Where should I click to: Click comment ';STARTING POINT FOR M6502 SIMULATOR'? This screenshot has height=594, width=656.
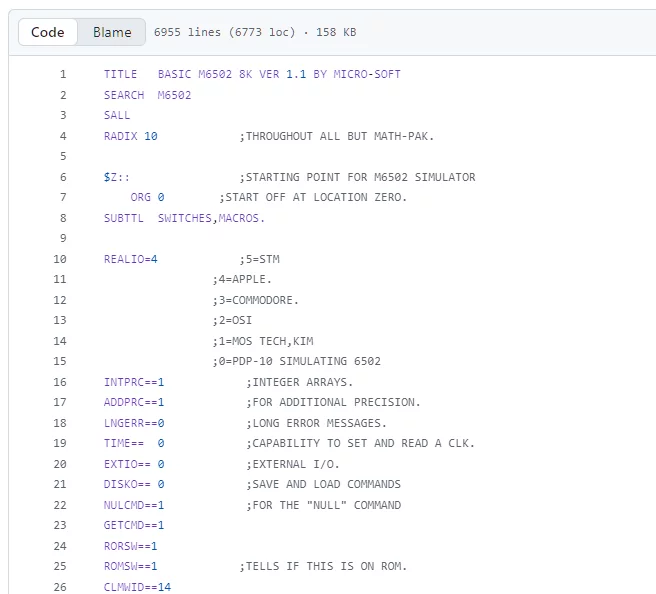[x=357, y=177]
